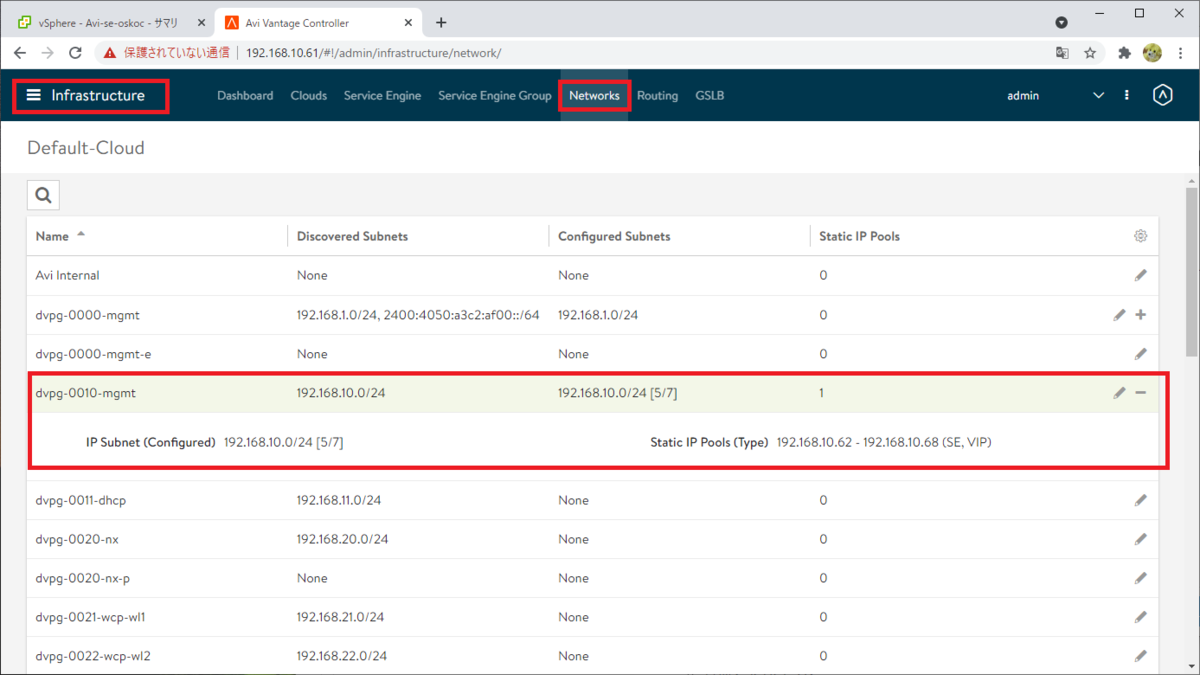This screenshot has width=1200, height=675.
Task: Click the static pool range 192.168.10.62 - 192.168.10.68
Action: 858,442
